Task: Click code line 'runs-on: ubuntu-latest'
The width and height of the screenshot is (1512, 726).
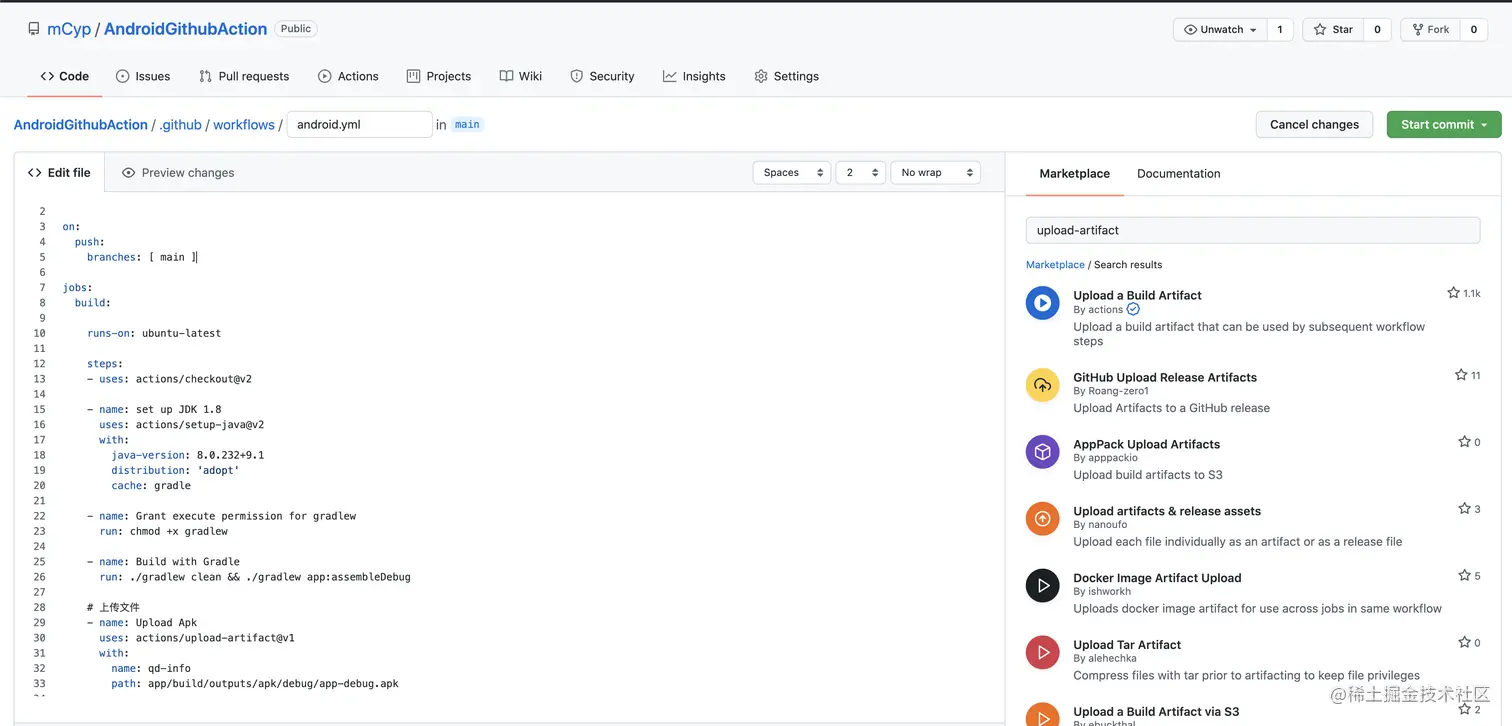Action: pyautogui.click(x=154, y=333)
